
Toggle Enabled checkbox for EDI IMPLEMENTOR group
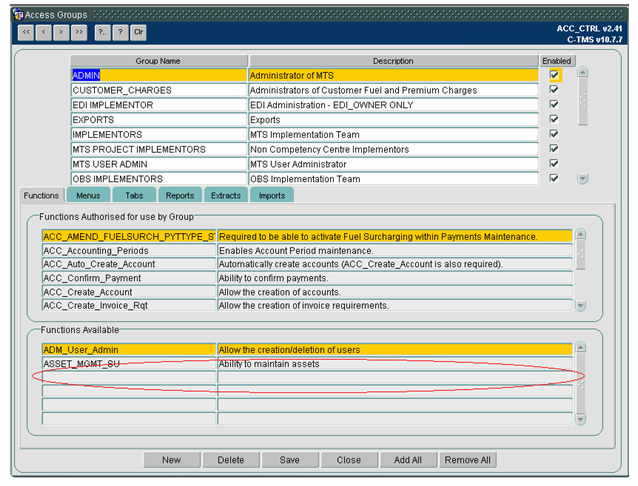pyautogui.click(x=554, y=105)
